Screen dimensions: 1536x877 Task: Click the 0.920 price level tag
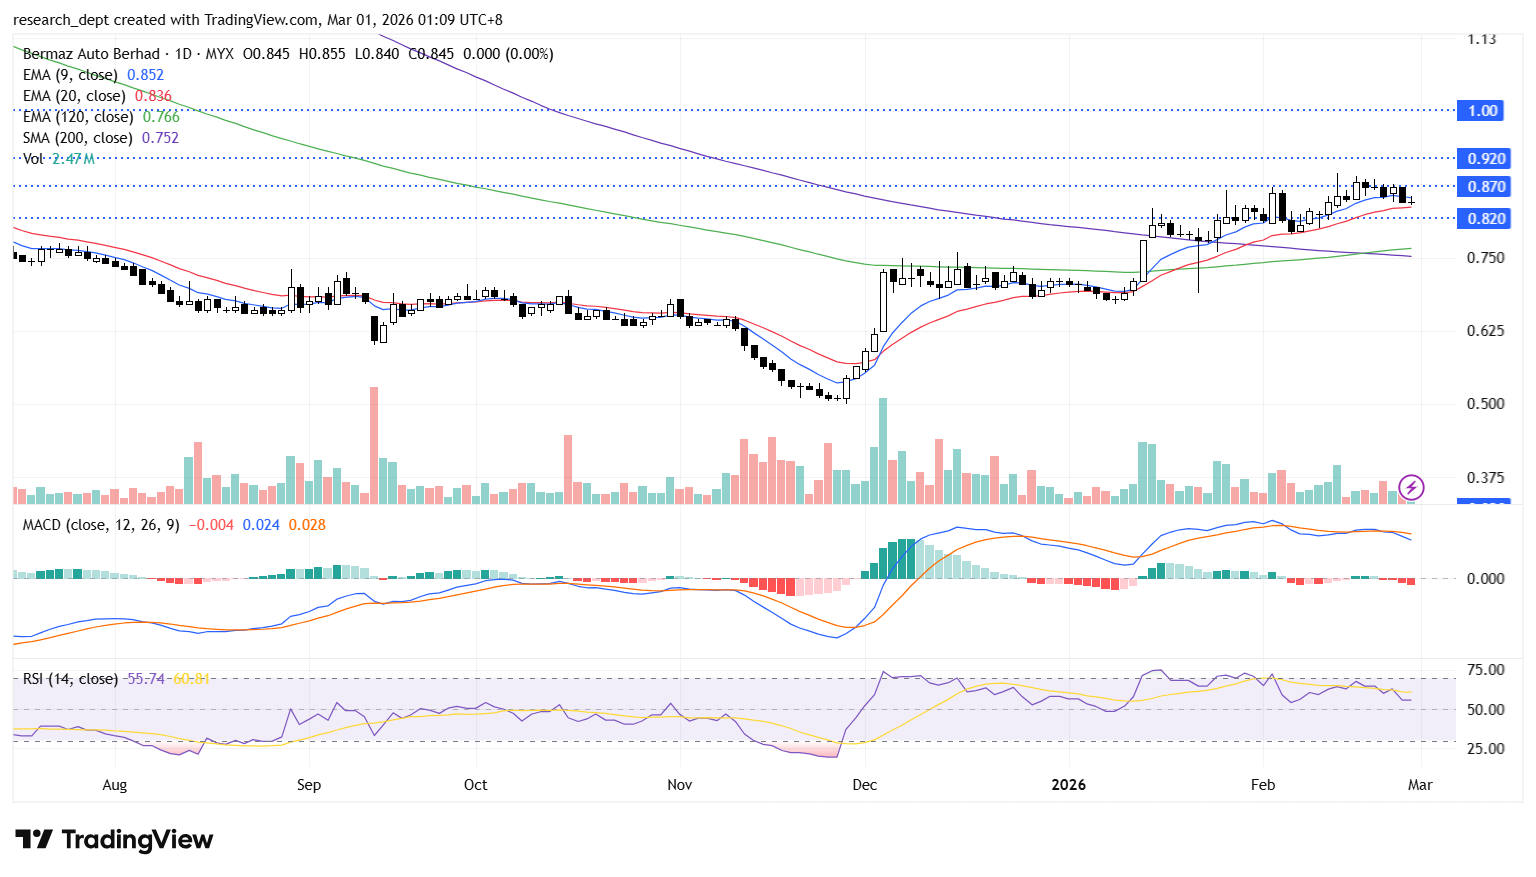(1485, 159)
